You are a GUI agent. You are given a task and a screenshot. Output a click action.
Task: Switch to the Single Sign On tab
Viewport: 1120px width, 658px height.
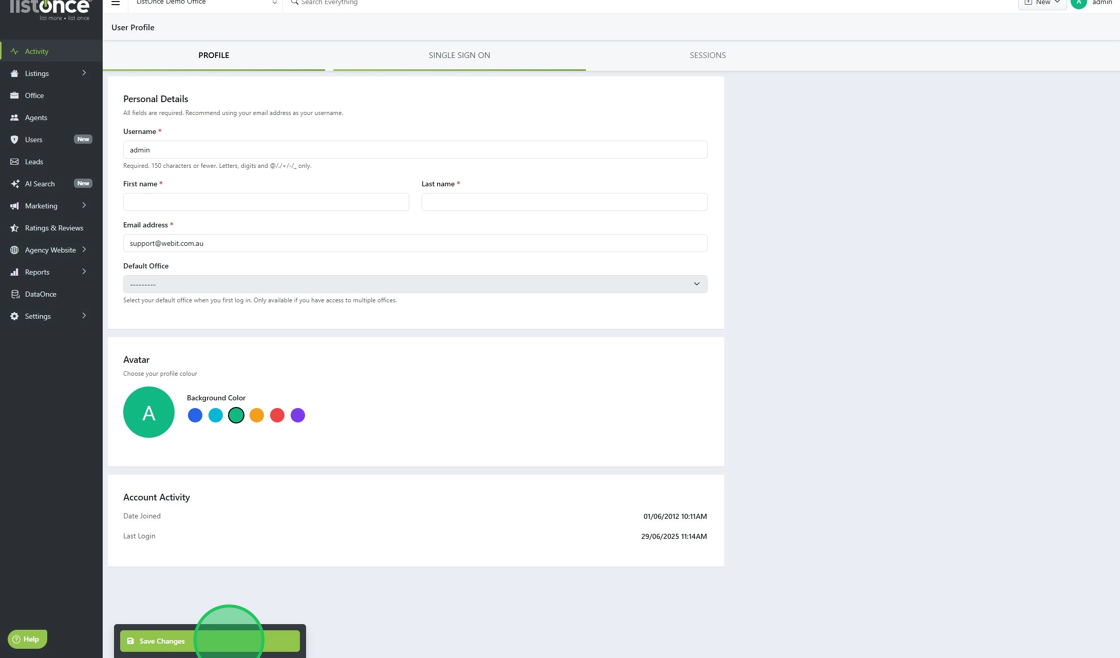coord(459,55)
